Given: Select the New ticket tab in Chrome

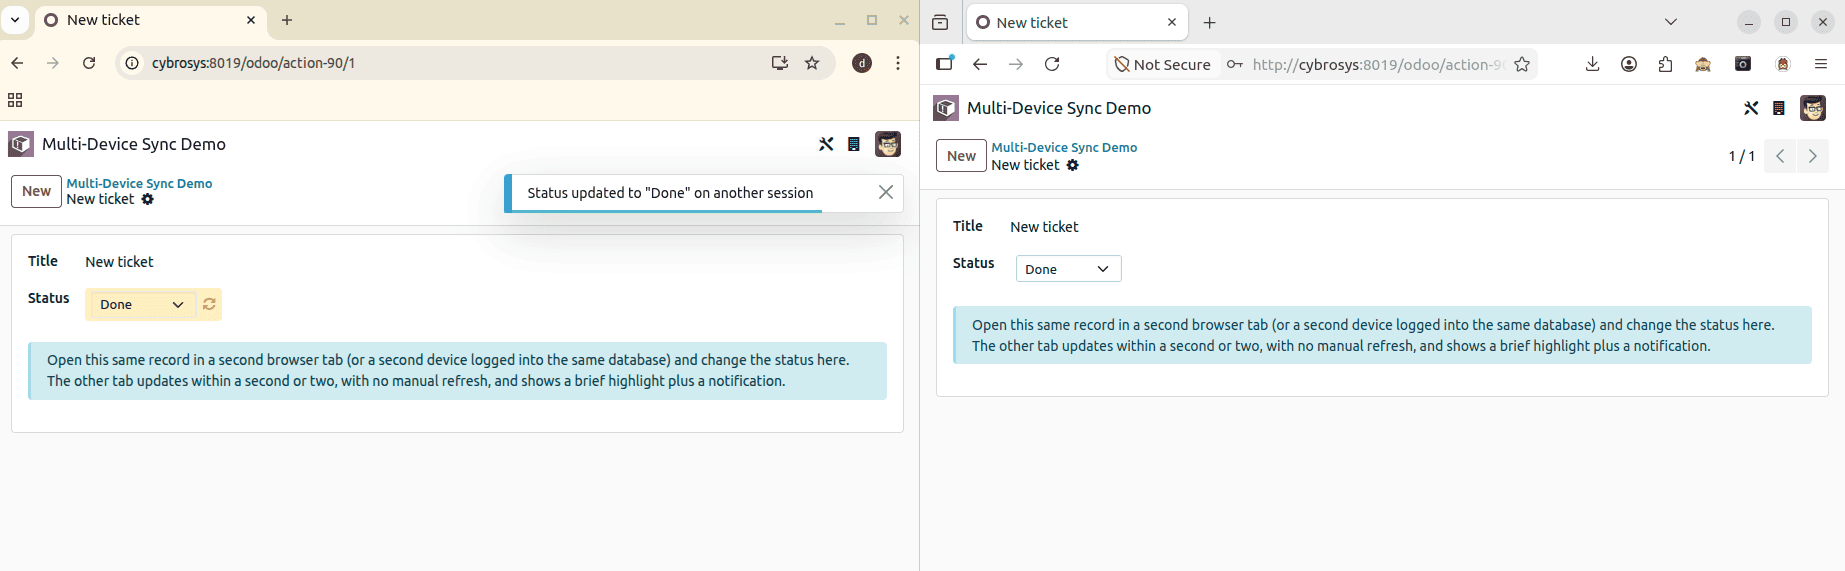Looking at the screenshot, I should coord(150,20).
